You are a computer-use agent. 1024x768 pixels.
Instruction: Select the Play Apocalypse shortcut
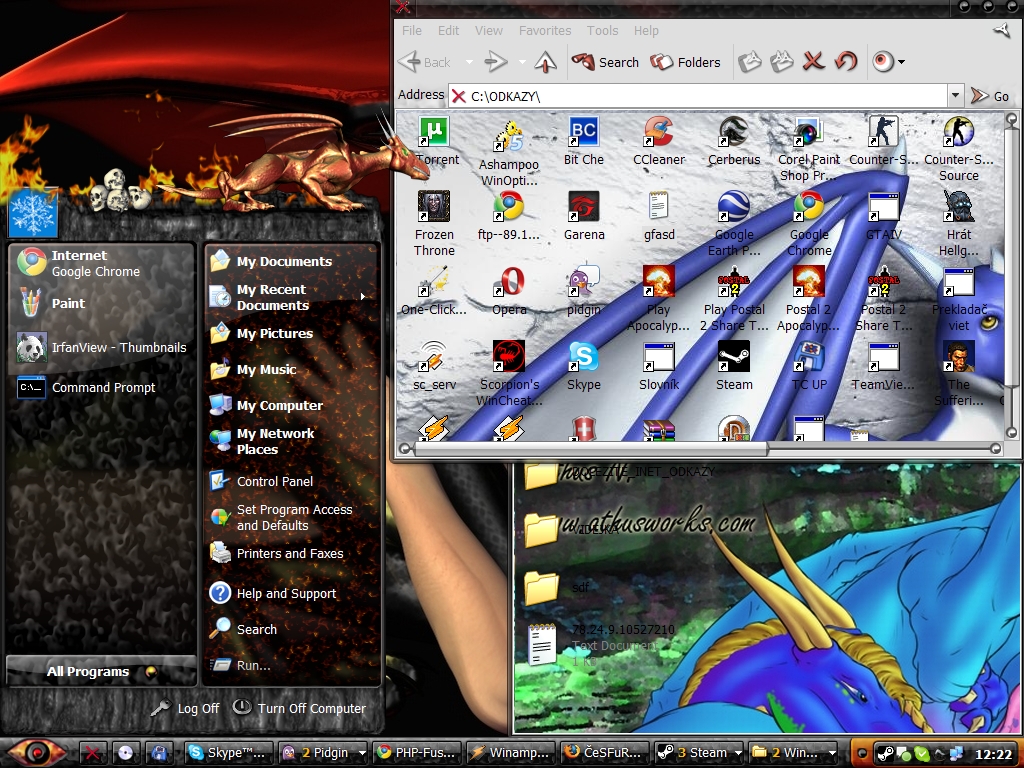click(x=659, y=282)
